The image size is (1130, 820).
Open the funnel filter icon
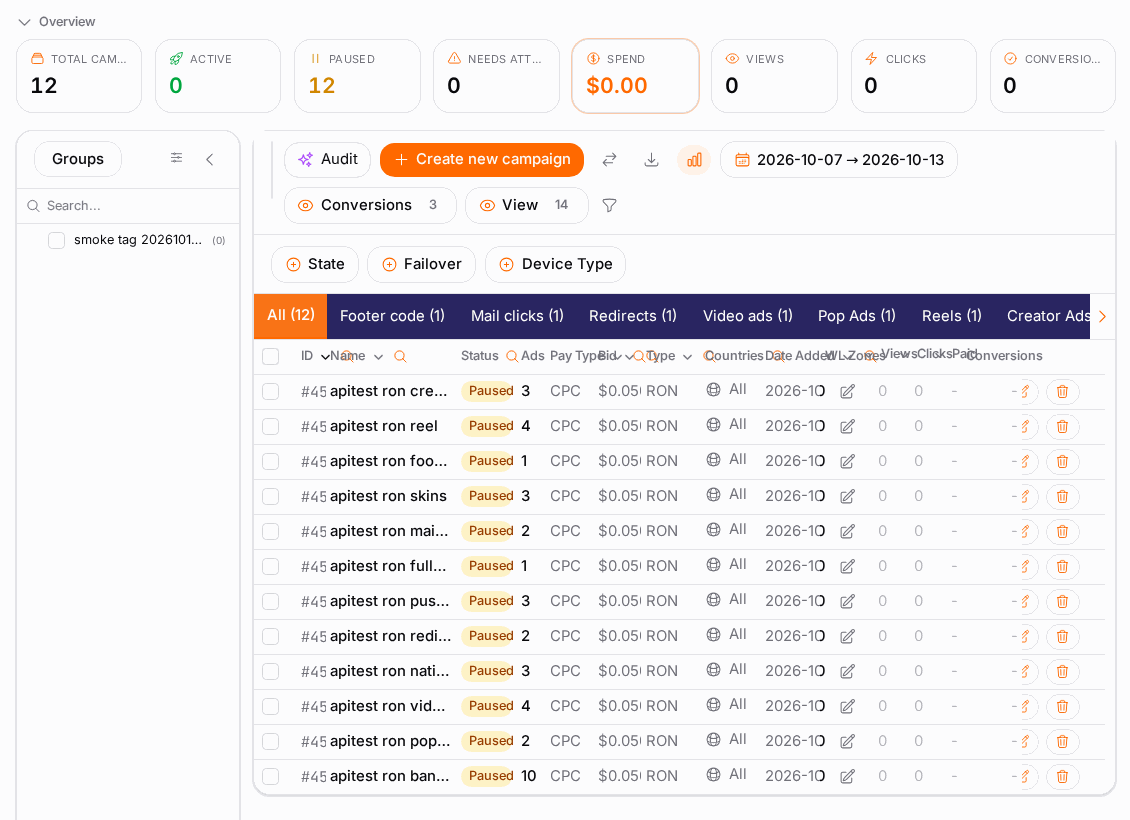[x=610, y=205]
